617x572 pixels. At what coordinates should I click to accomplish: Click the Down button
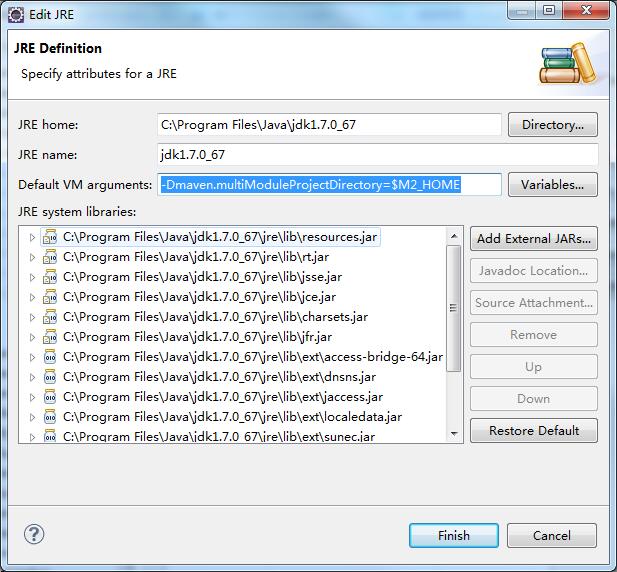click(534, 399)
